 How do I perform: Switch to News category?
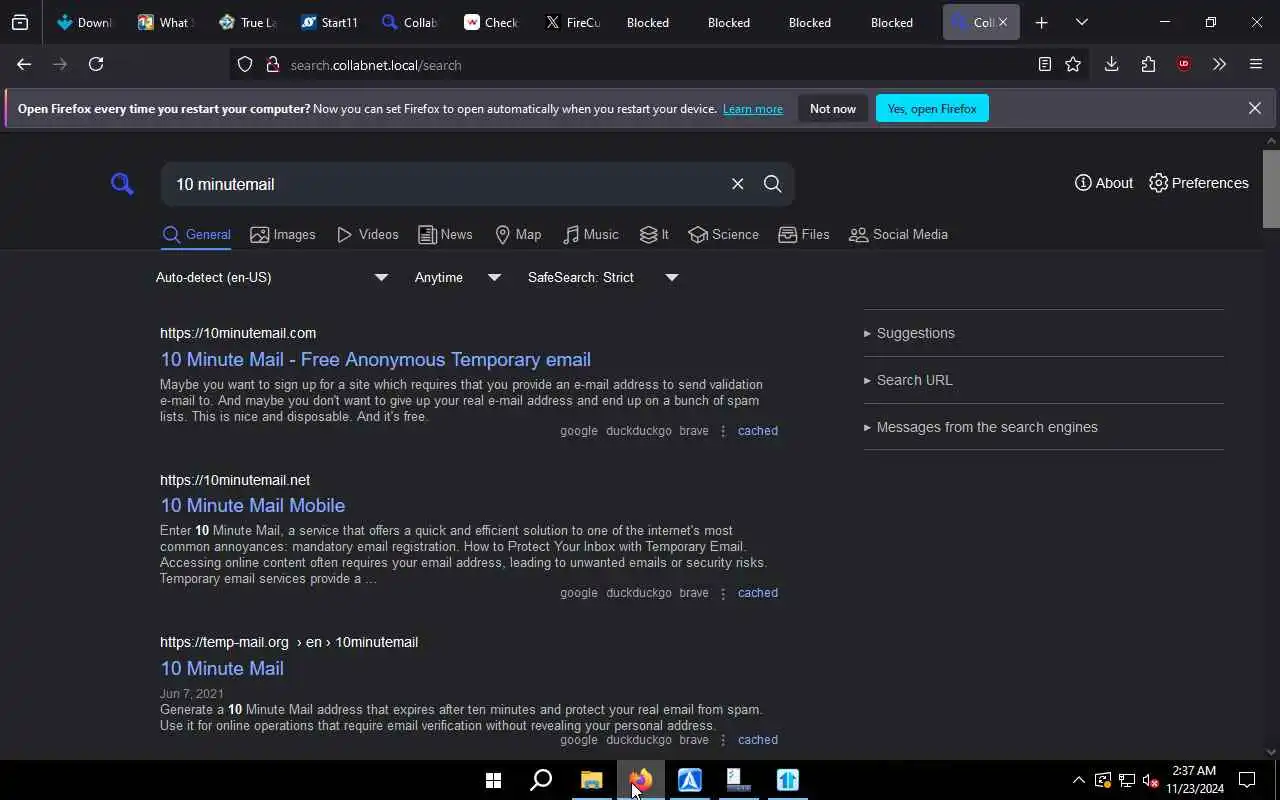[445, 234]
